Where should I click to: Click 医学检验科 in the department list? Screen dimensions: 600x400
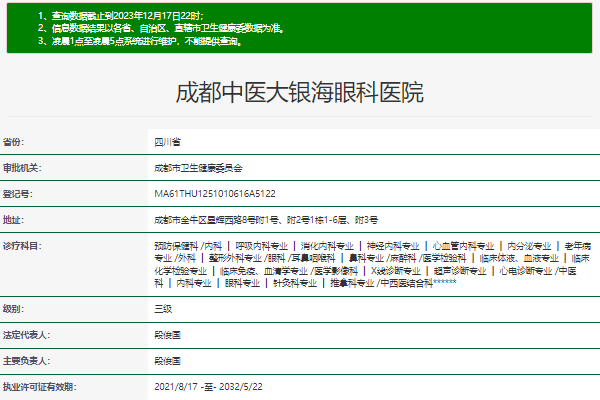tap(444, 258)
